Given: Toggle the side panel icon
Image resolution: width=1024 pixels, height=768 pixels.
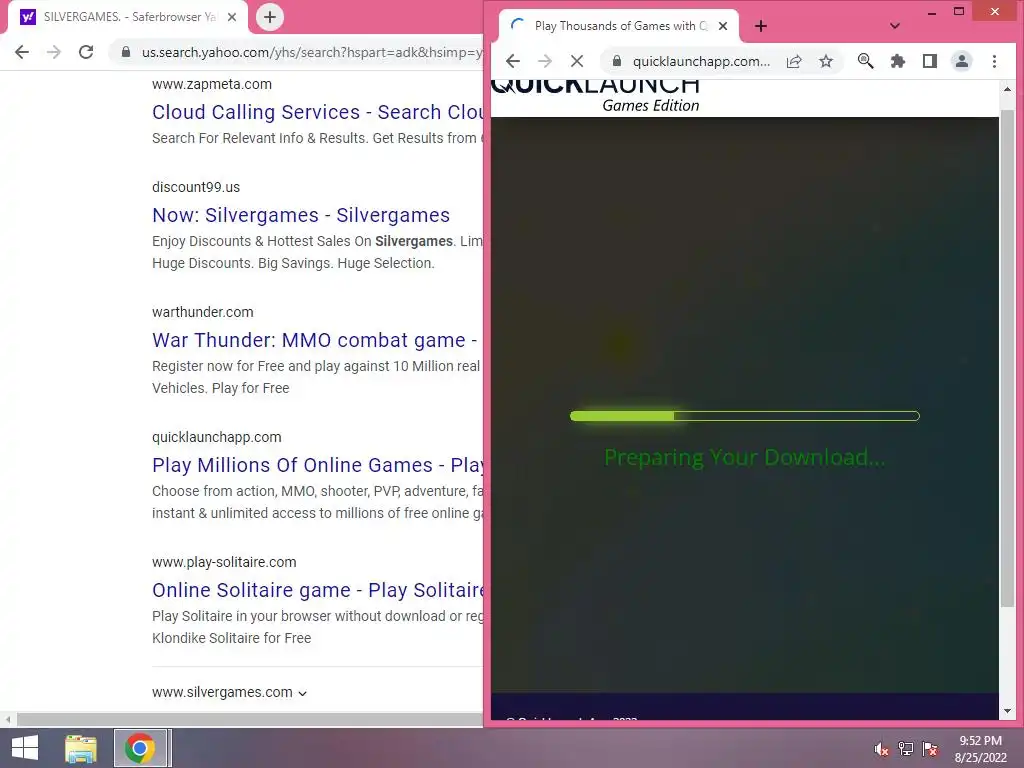Looking at the screenshot, I should (930, 61).
